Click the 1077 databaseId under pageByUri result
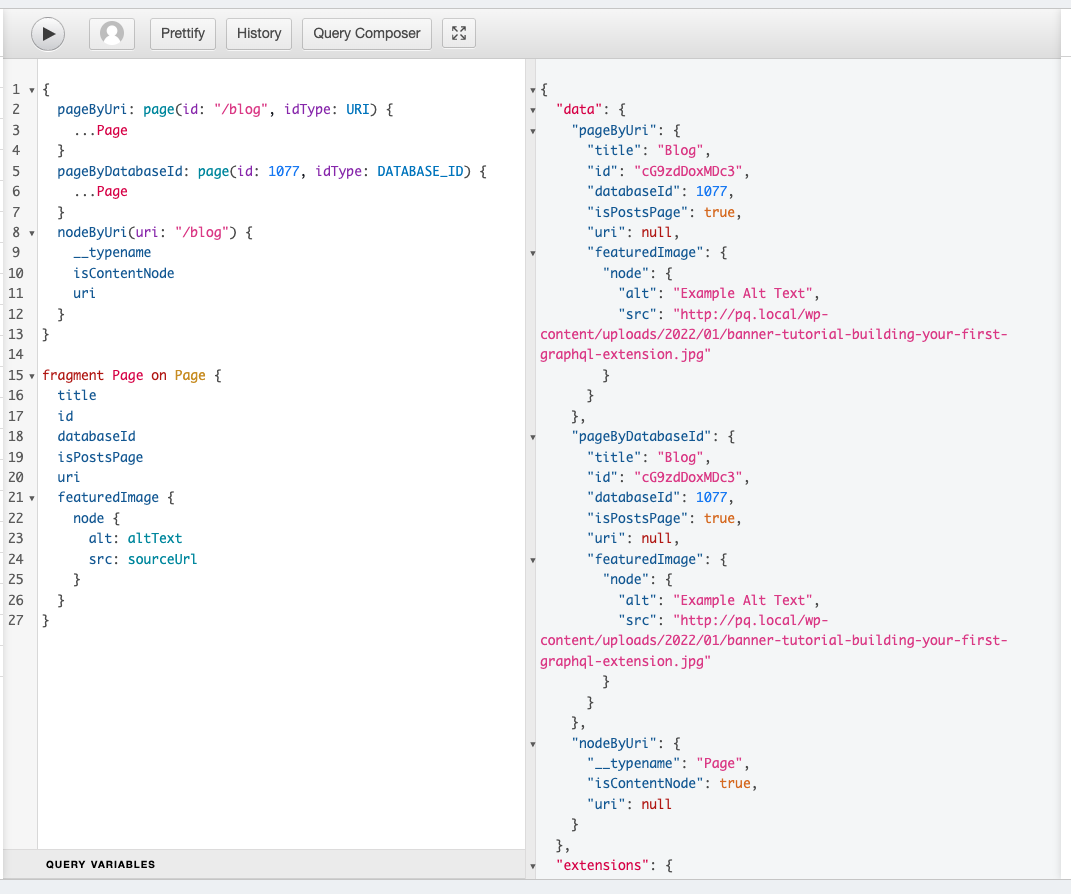The height and width of the screenshot is (894, 1071). (712, 191)
